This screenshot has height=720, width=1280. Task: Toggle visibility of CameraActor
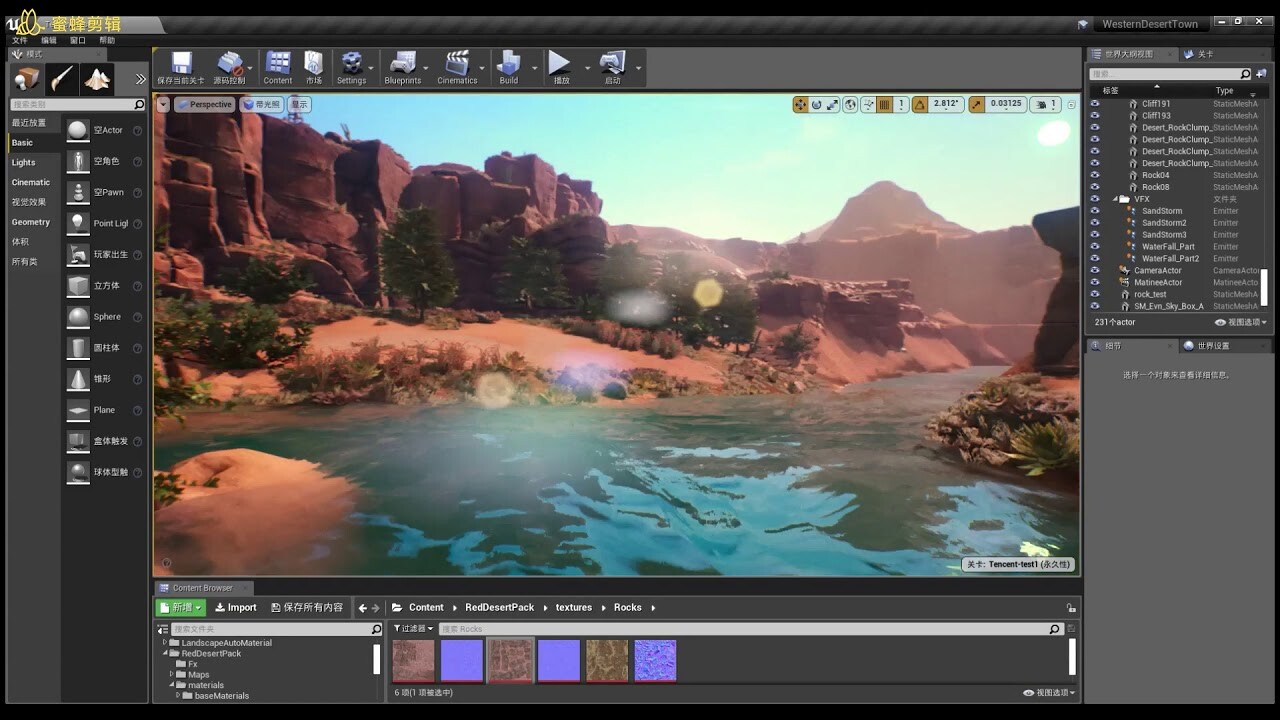1096,271
